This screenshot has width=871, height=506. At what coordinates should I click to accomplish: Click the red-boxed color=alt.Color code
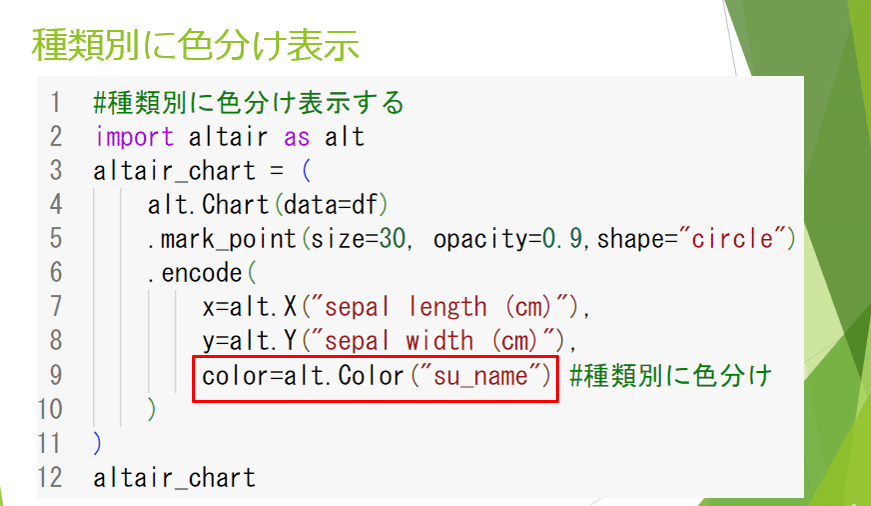click(375, 376)
